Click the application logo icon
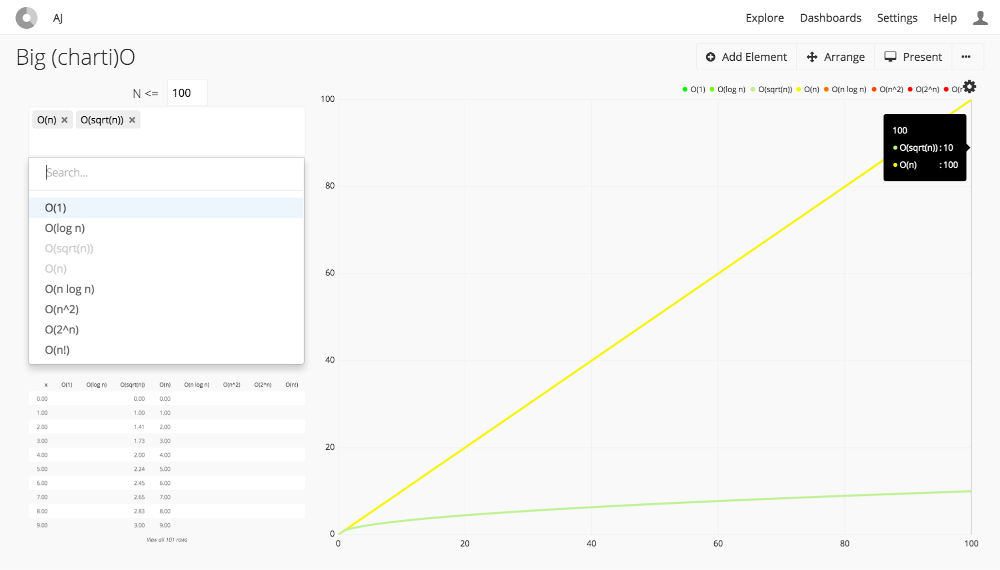Screen dimensions: 1000x570 [26, 18]
